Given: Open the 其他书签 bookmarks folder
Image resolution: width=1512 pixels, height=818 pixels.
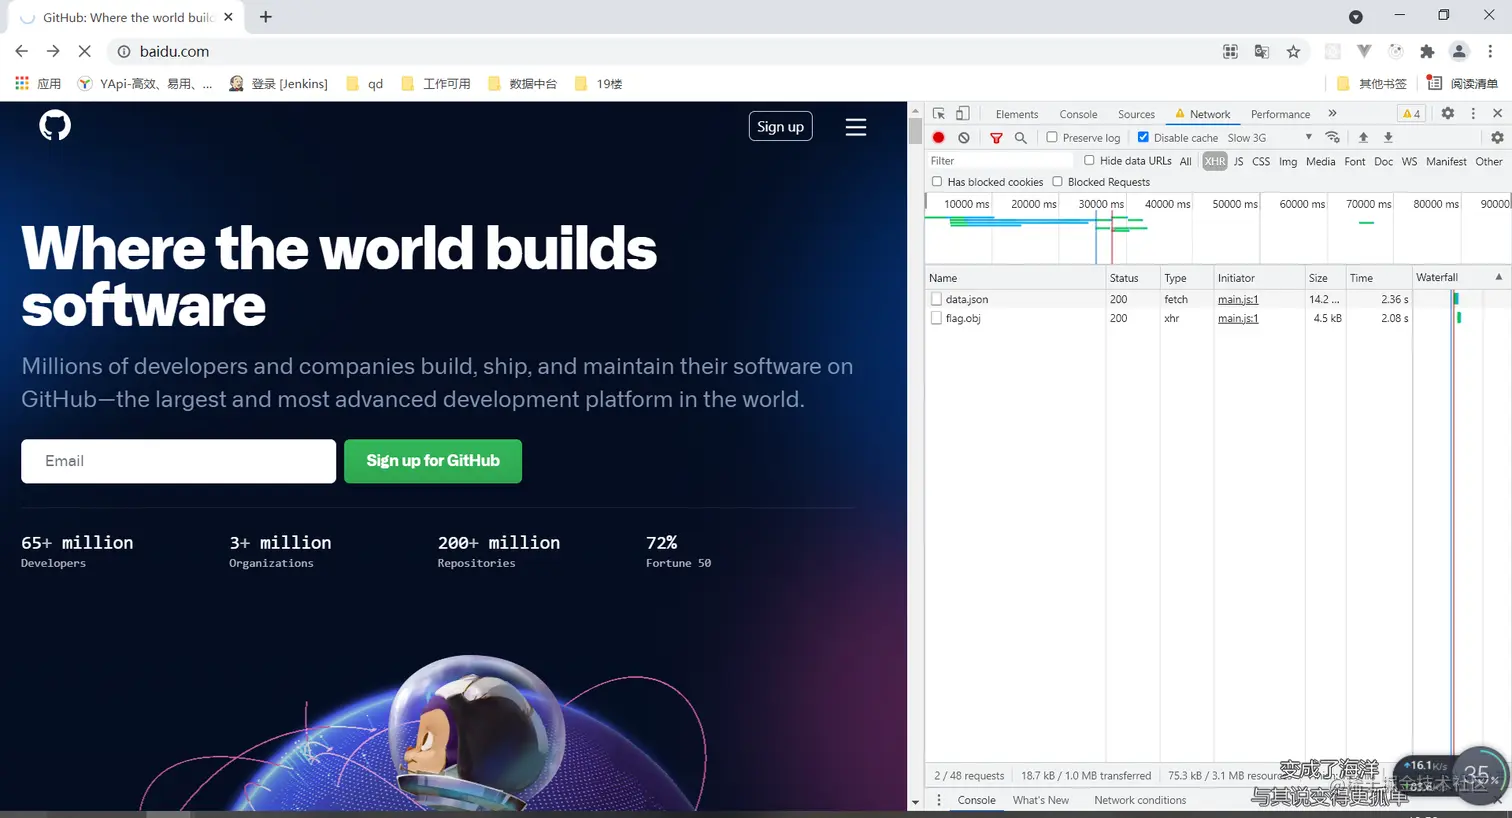Looking at the screenshot, I should point(1372,84).
